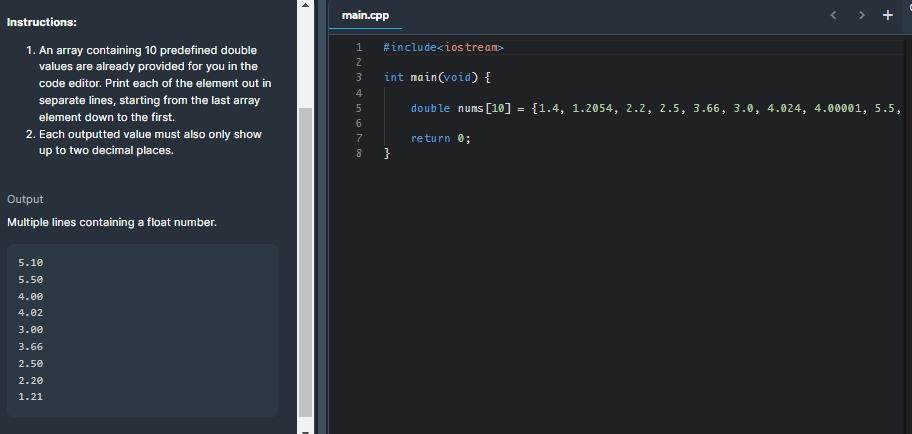Click 'Multiple lines containing a float number.' text
This screenshot has width=912, height=434.
click(112, 222)
